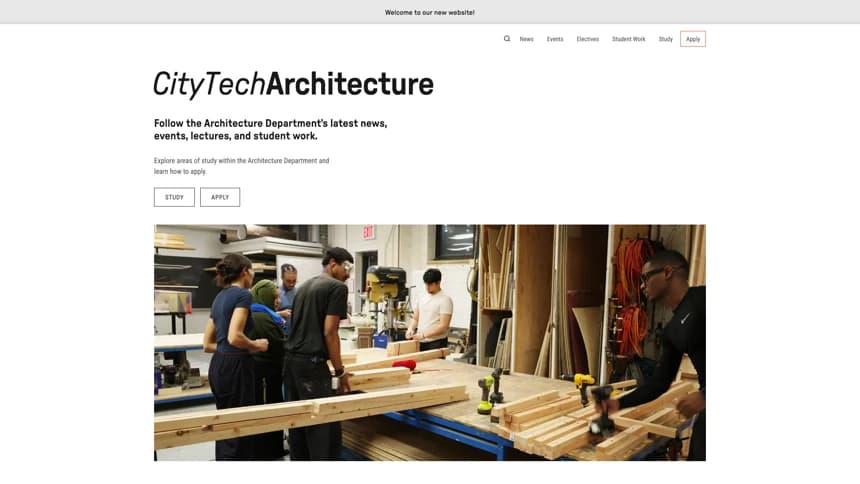Open the woodshop hero photo
Image resolution: width=860 pixels, height=484 pixels.
click(430, 342)
